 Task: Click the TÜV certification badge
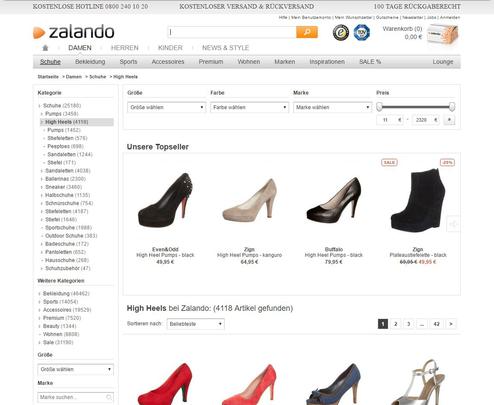pyautogui.click(x=362, y=33)
